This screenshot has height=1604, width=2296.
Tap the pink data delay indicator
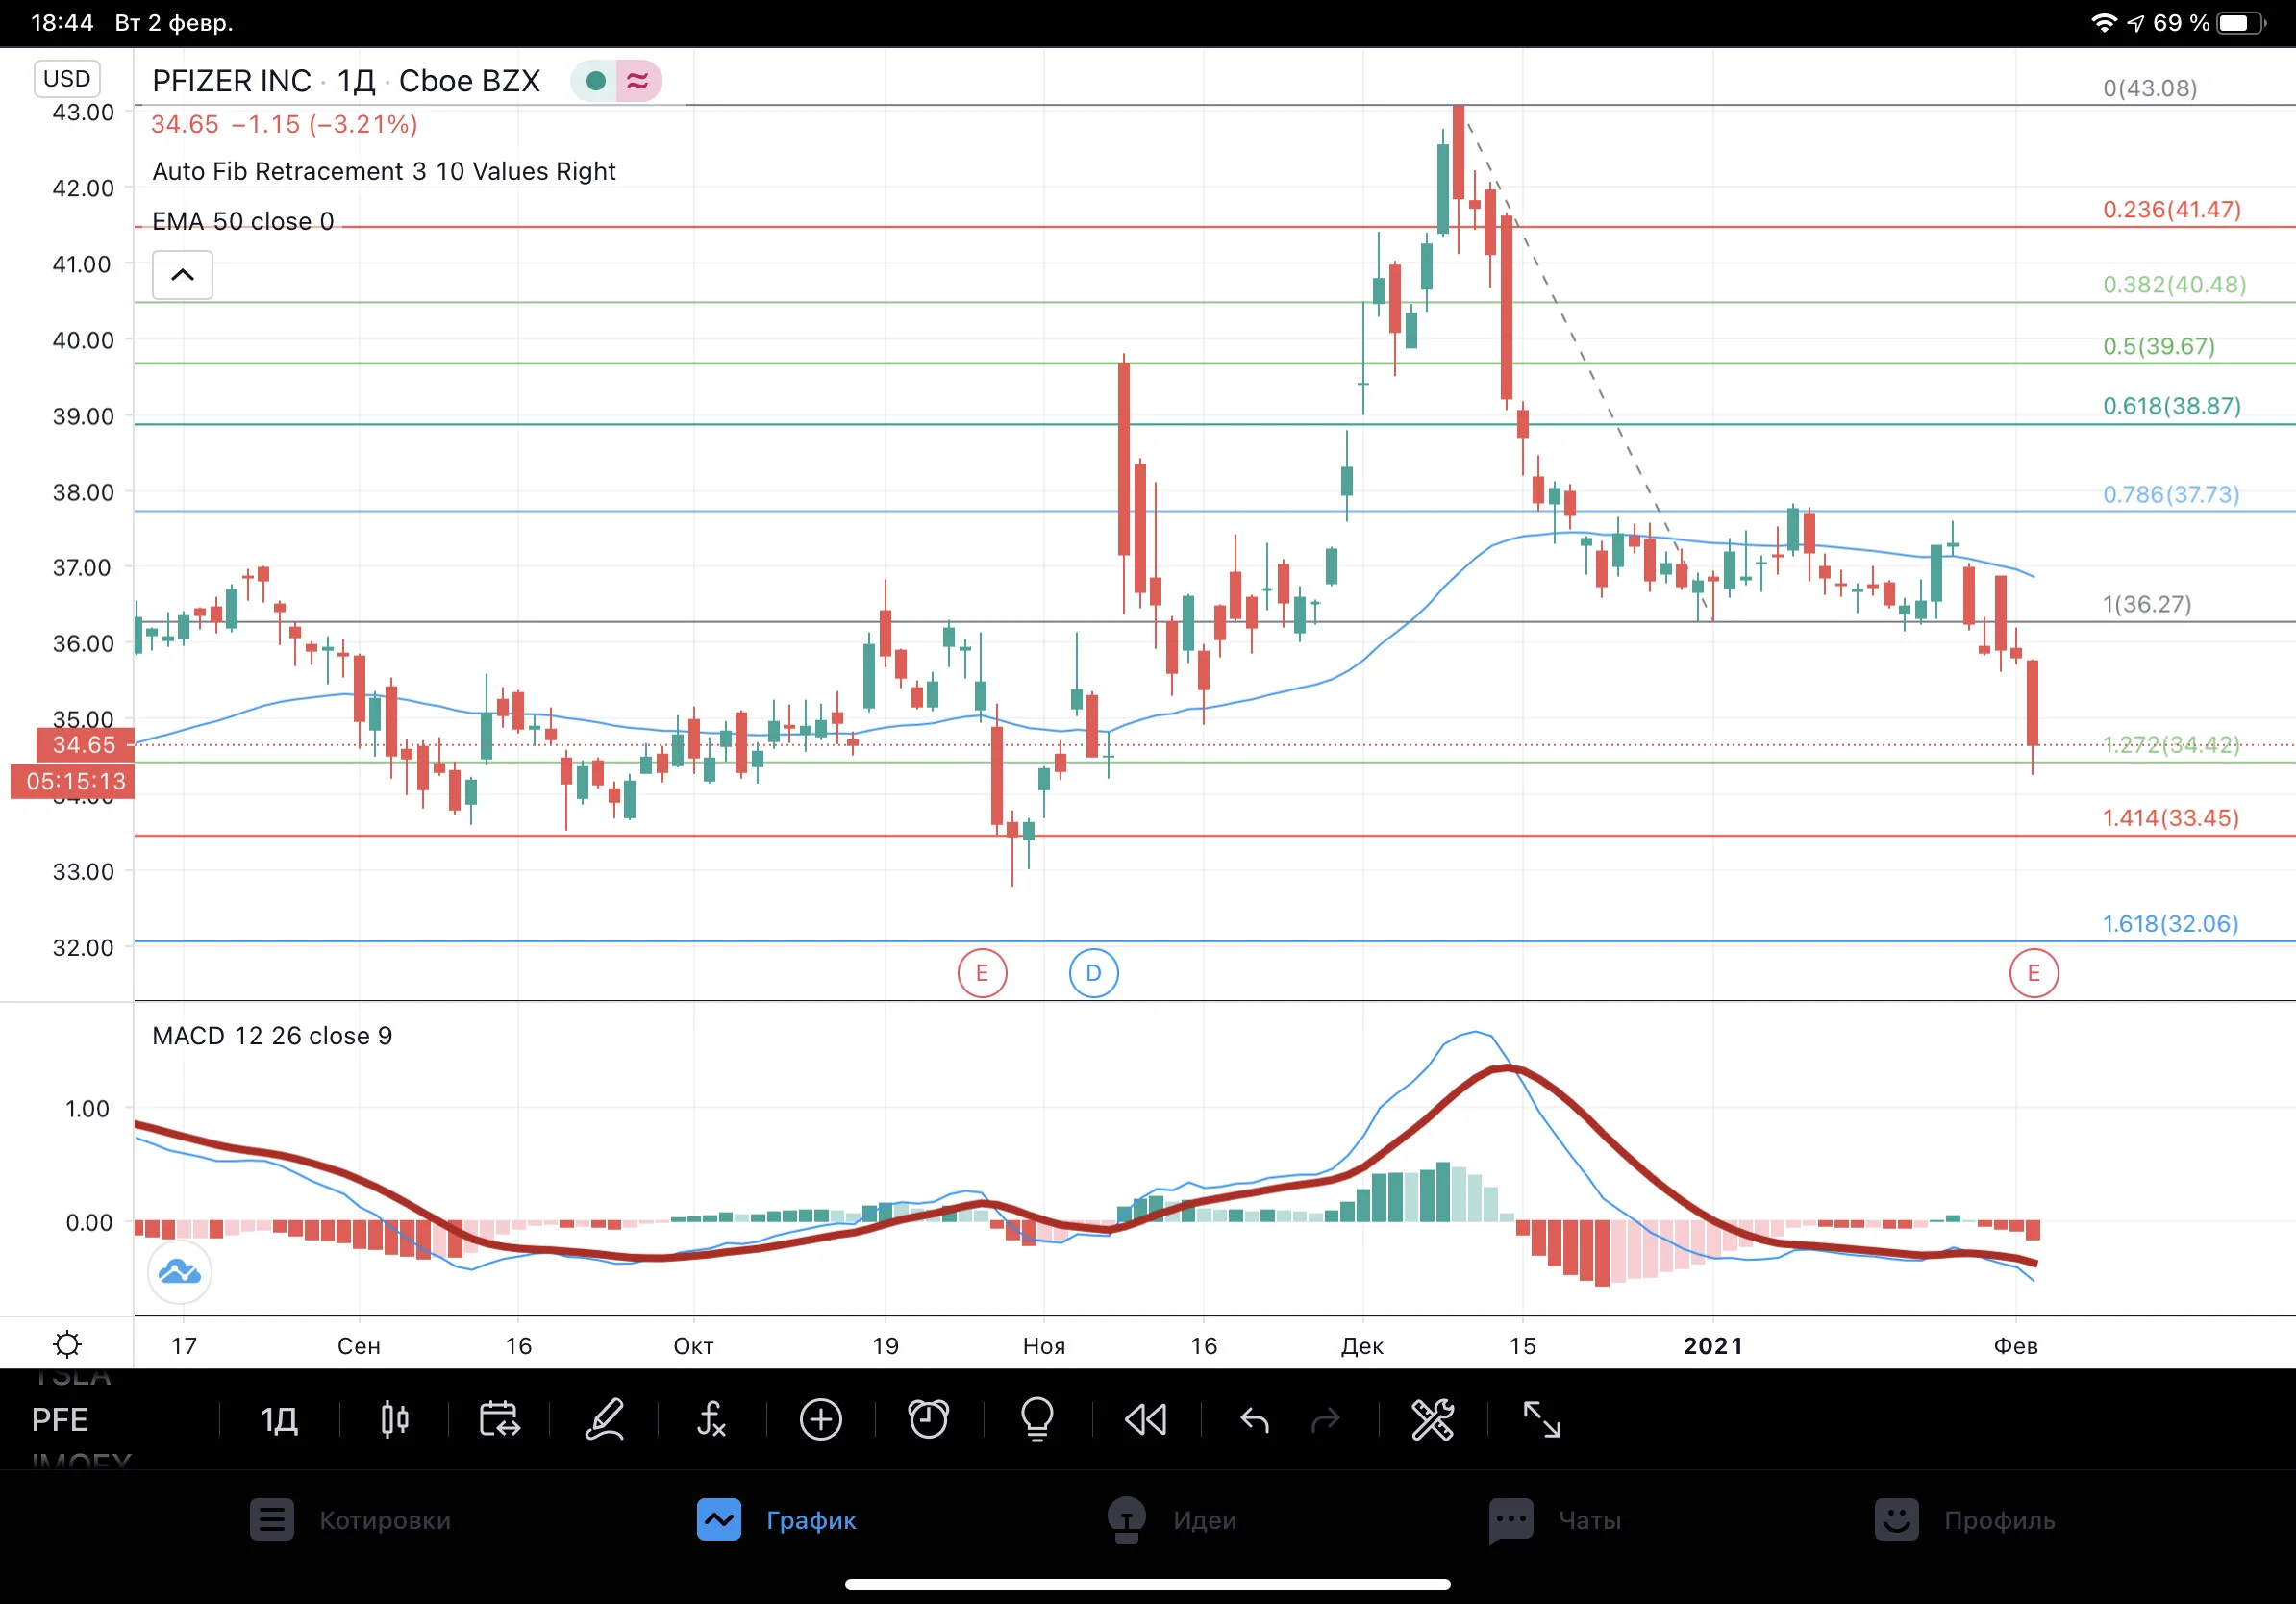click(638, 81)
